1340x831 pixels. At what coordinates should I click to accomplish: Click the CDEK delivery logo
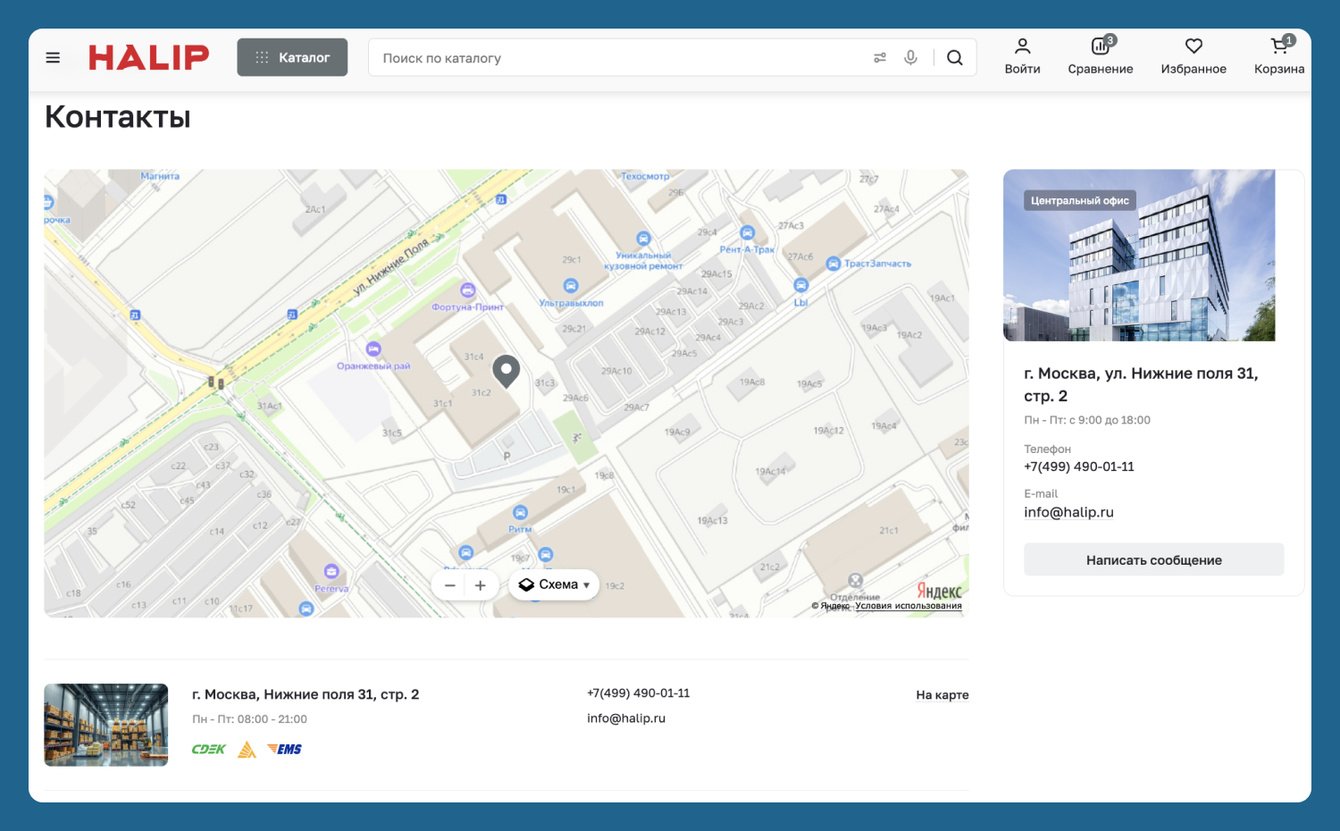tap(209, 749)
